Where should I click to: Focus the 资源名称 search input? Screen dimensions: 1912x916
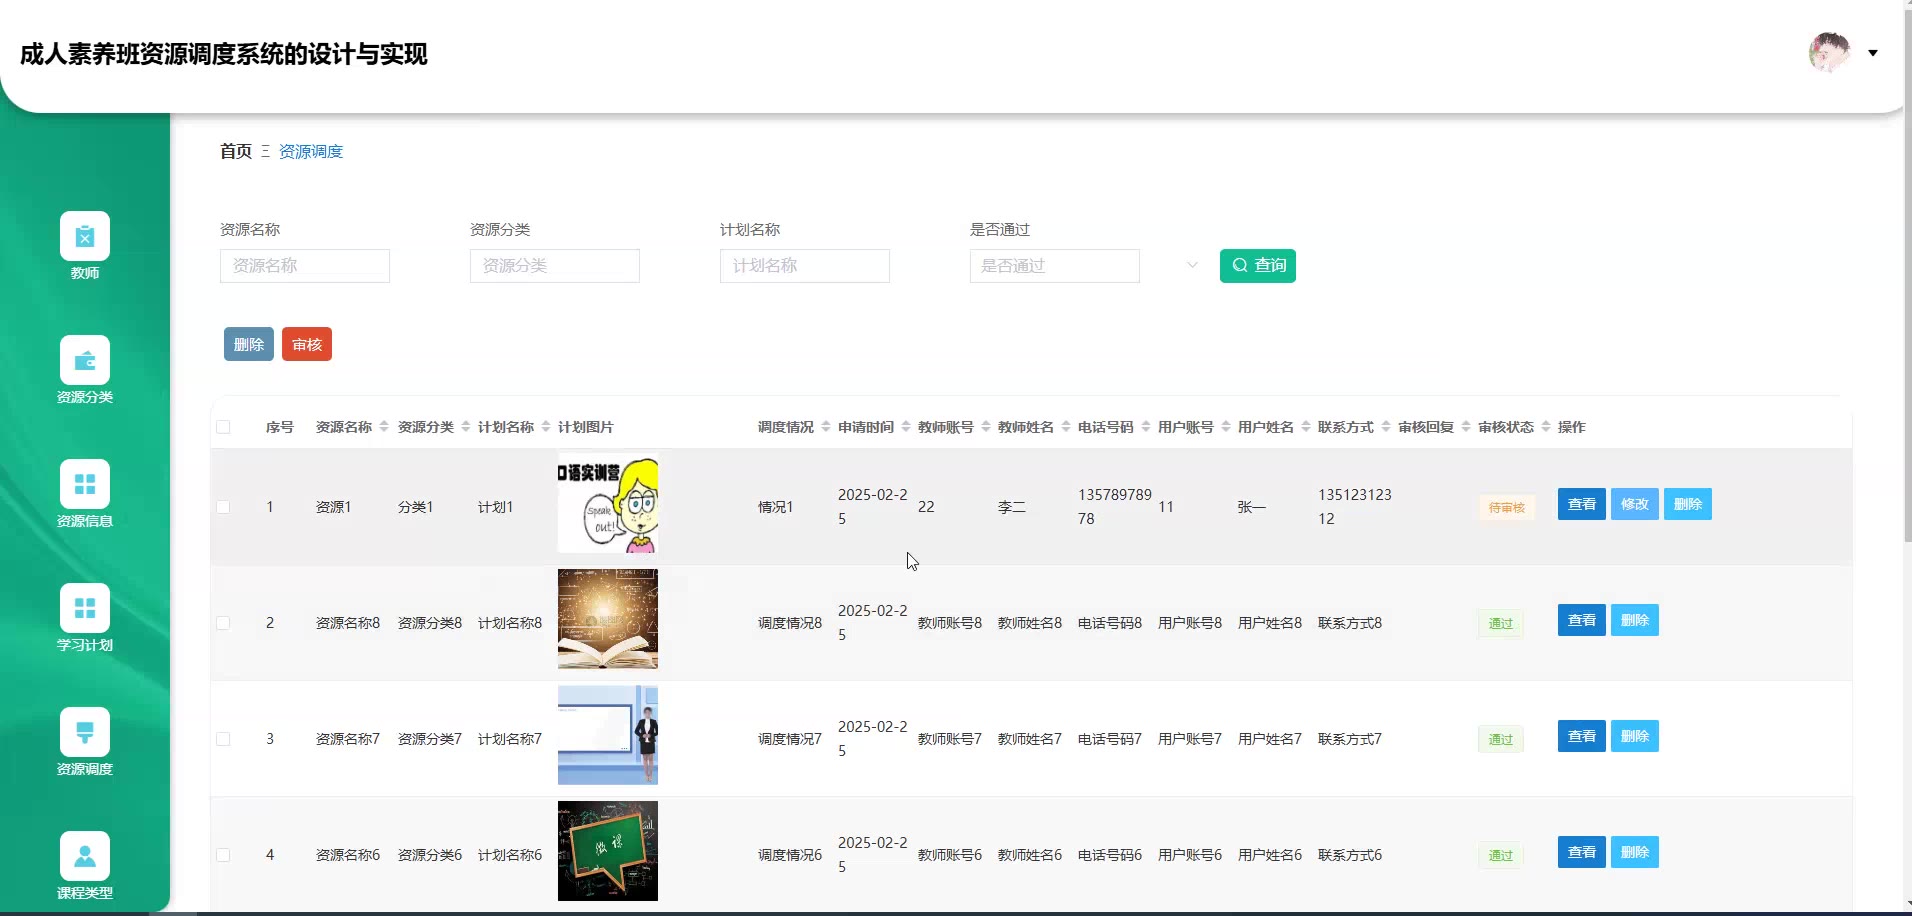[x=305, y=266]
